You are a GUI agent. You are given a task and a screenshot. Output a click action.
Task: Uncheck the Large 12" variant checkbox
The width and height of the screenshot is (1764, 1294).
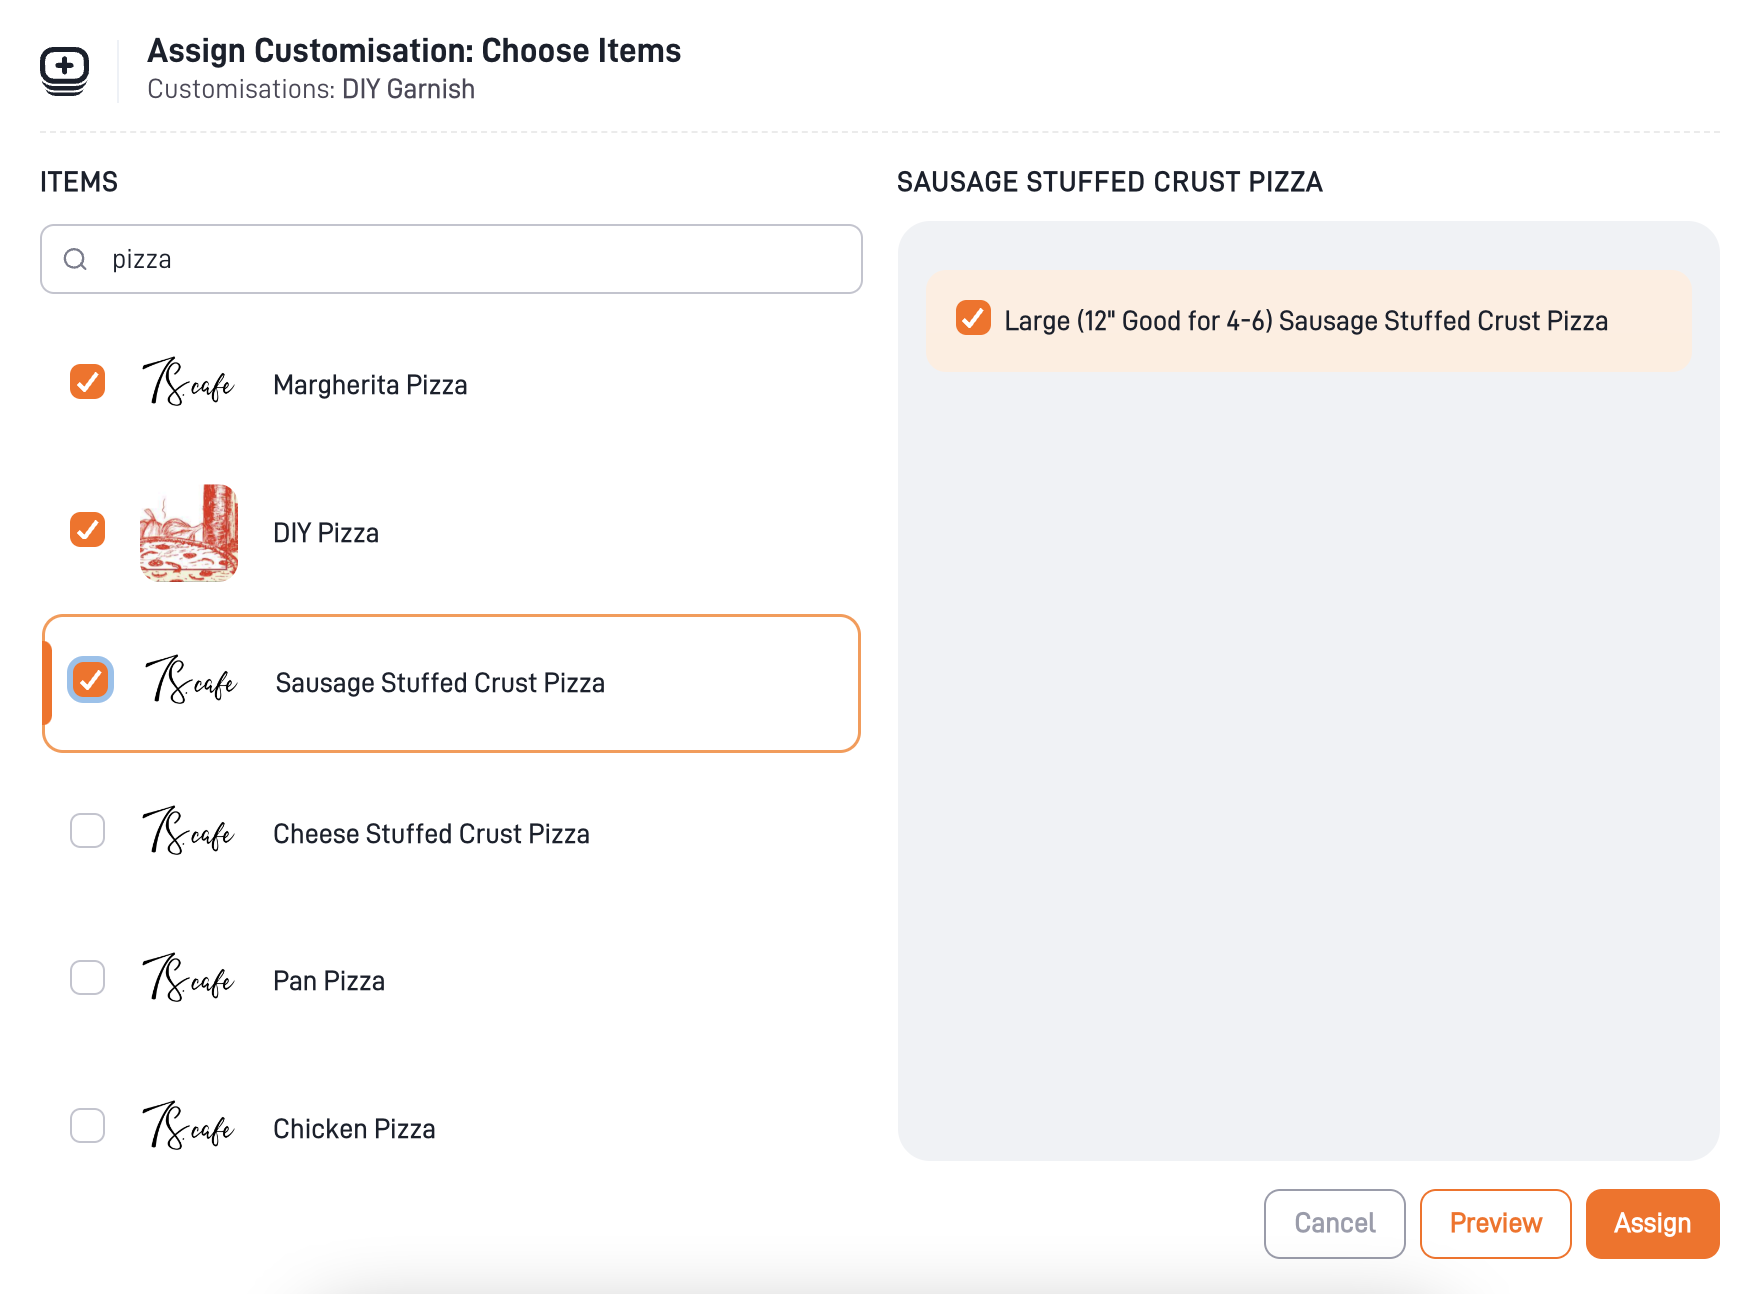(x=973, y=318)
